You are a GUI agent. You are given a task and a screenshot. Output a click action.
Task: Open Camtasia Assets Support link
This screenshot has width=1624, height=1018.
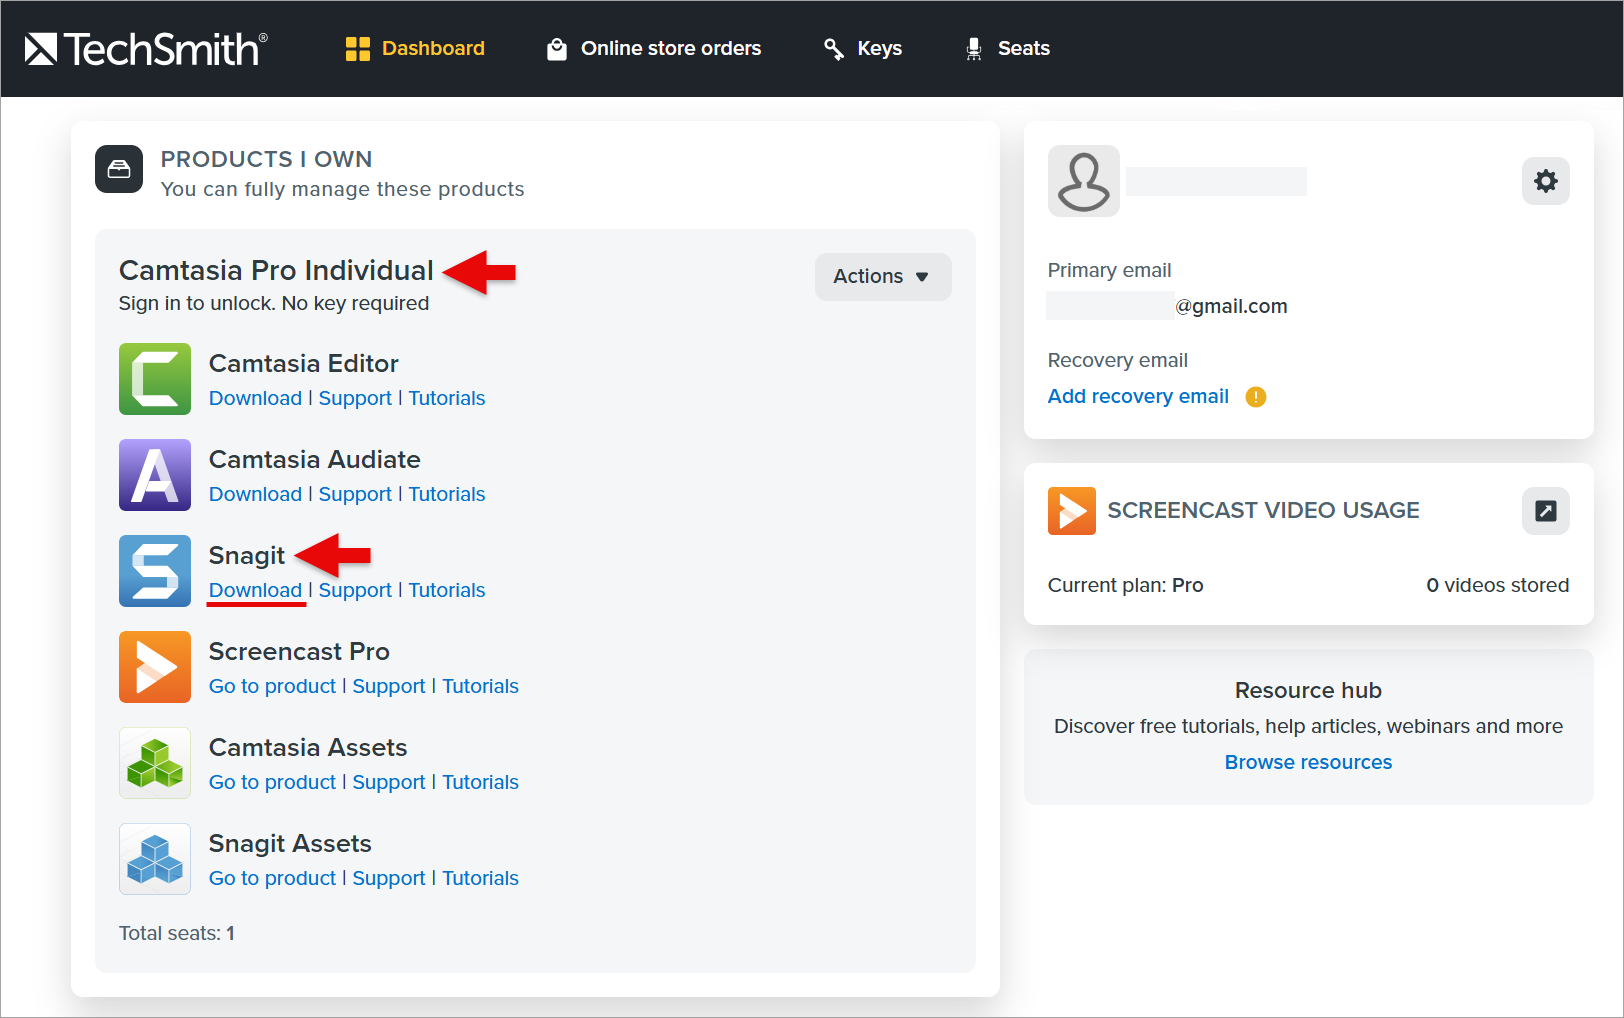389,782
